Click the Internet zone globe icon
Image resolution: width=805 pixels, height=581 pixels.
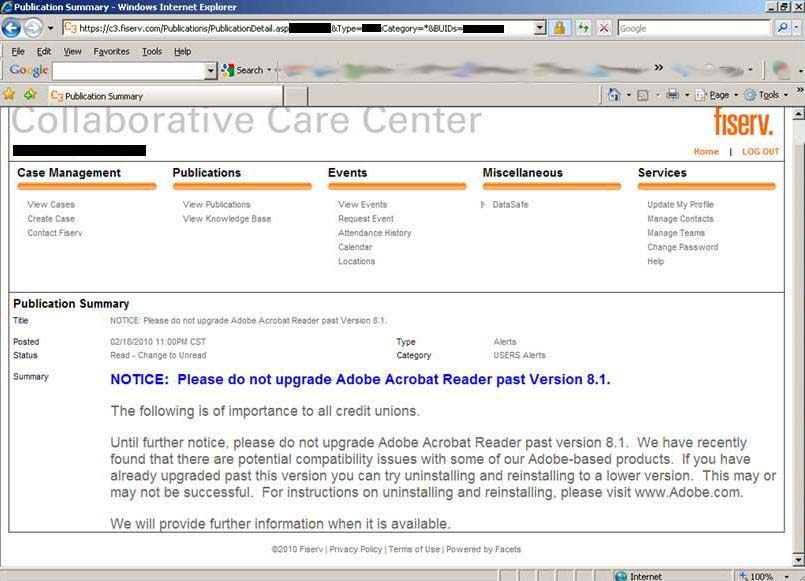tap(621, 576)
